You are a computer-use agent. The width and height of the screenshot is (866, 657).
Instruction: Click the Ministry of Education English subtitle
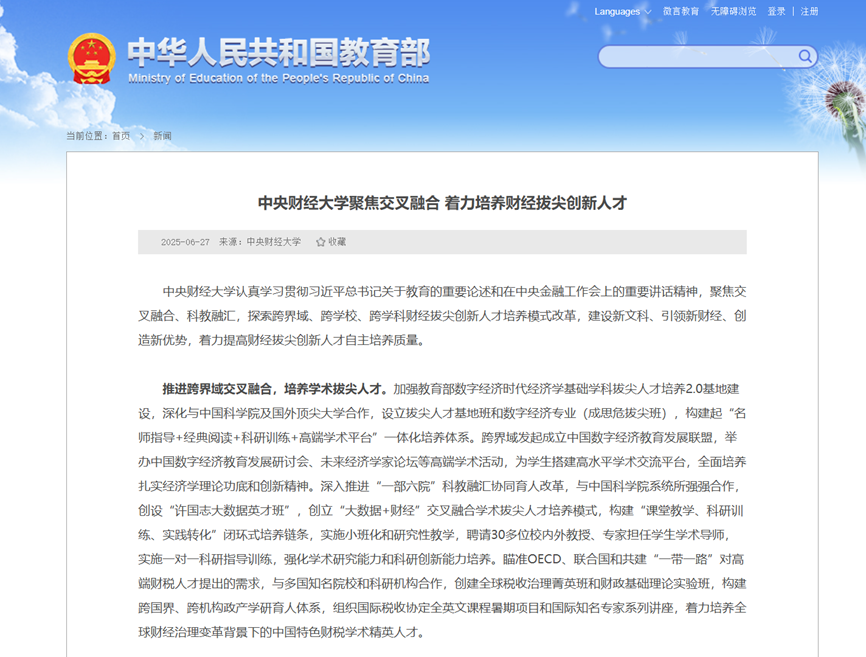278,78
